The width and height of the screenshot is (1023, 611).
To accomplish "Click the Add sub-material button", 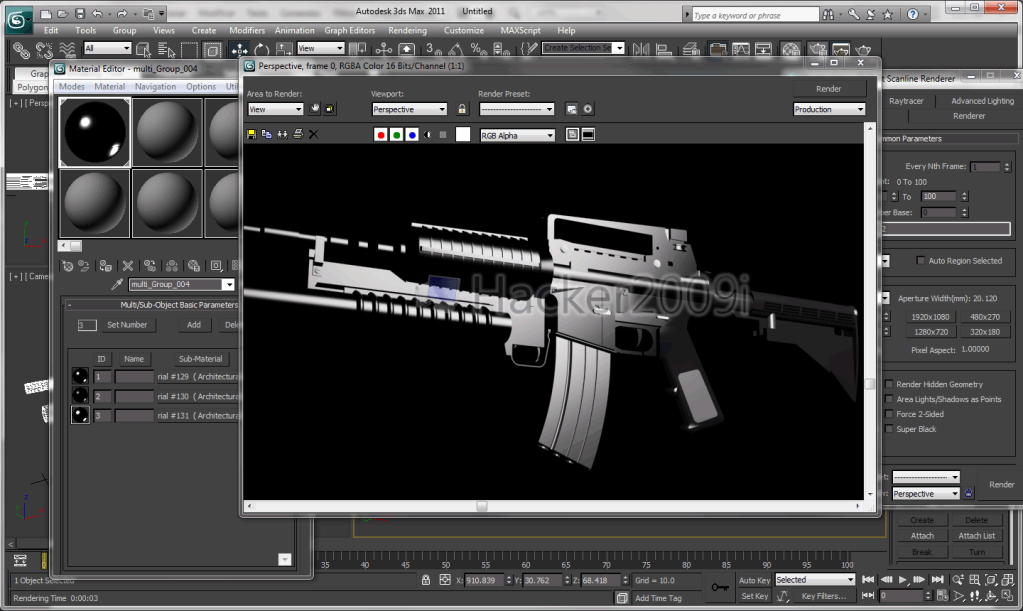I will pos(194,325).
